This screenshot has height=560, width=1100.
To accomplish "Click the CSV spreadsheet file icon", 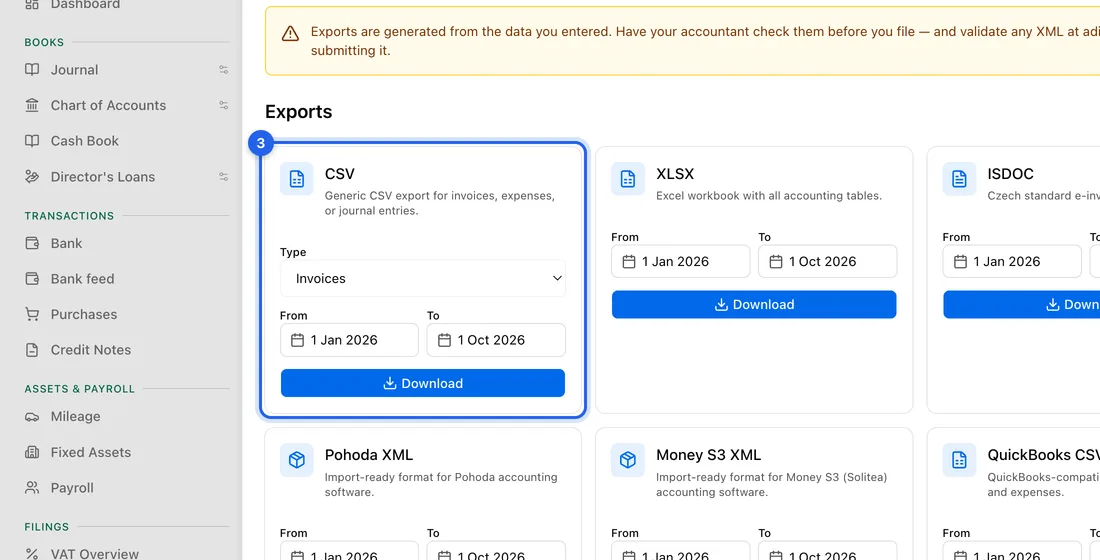I will click(x=297, y=179).
